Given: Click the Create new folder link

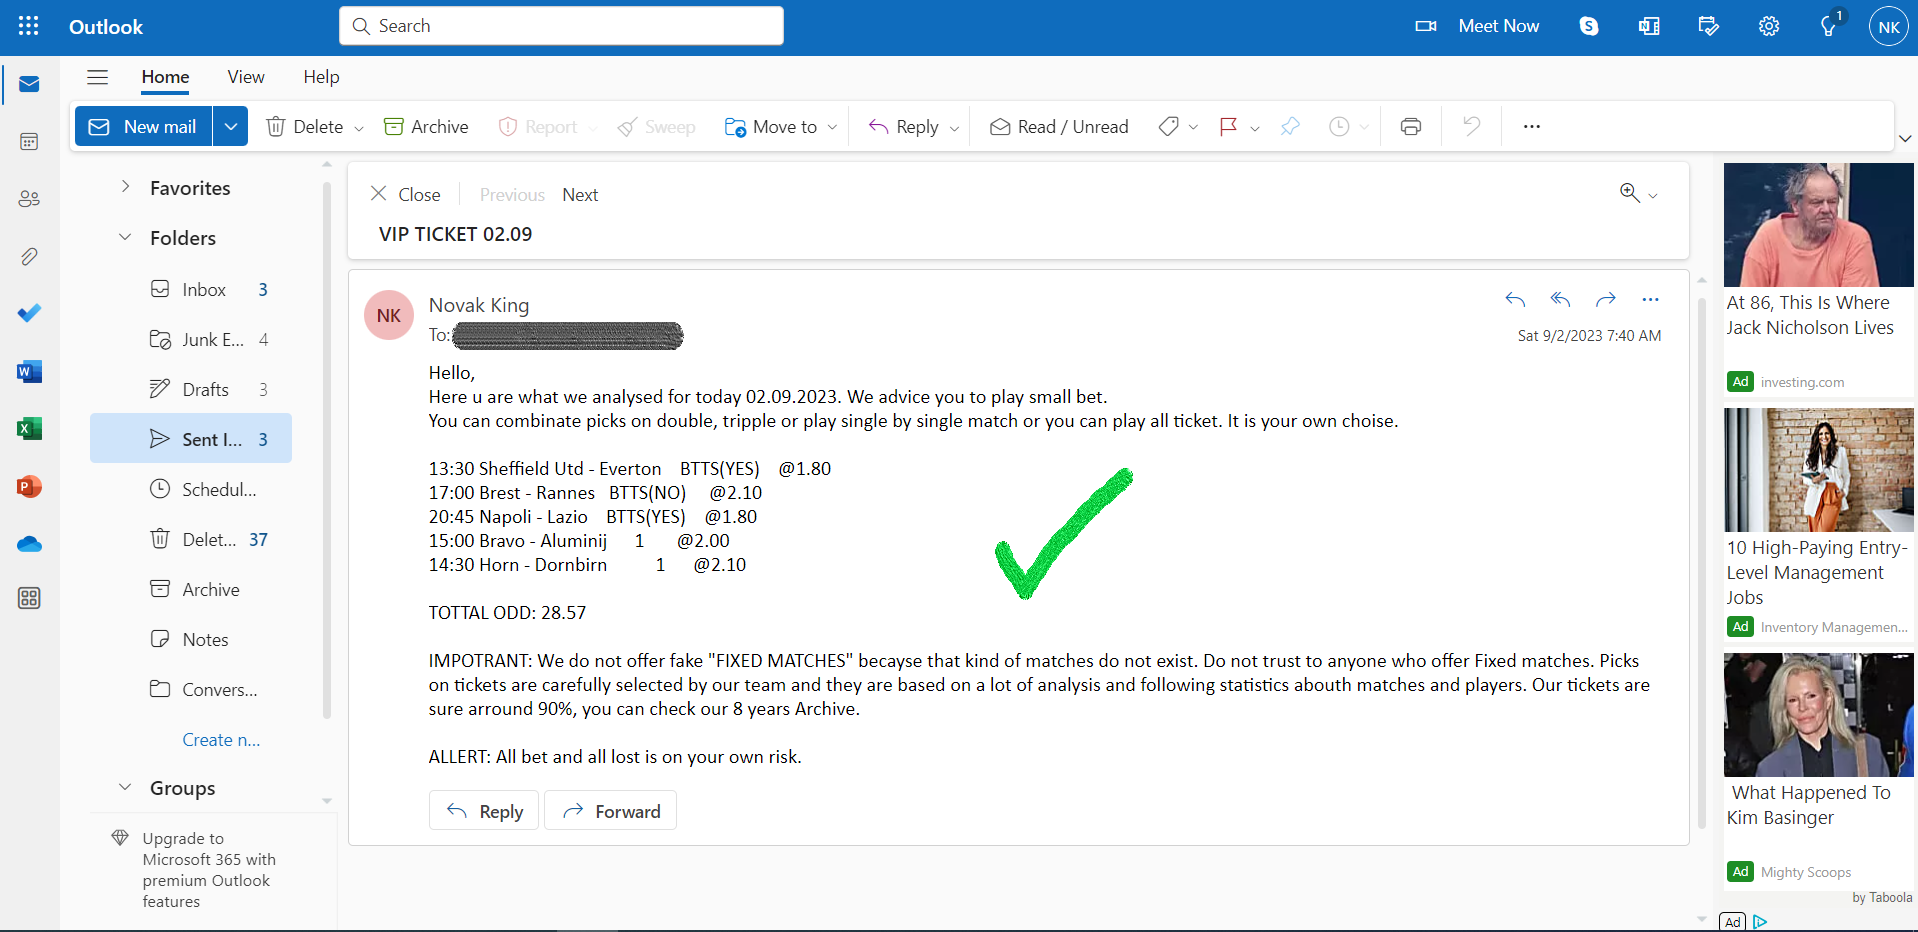Looking at the screenshot, I should [x=221, y=740].
